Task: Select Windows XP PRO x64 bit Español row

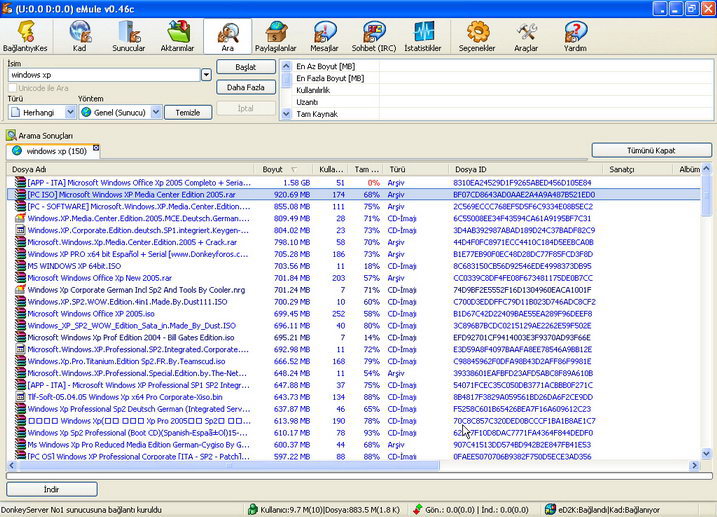Action: click(353, 254)
